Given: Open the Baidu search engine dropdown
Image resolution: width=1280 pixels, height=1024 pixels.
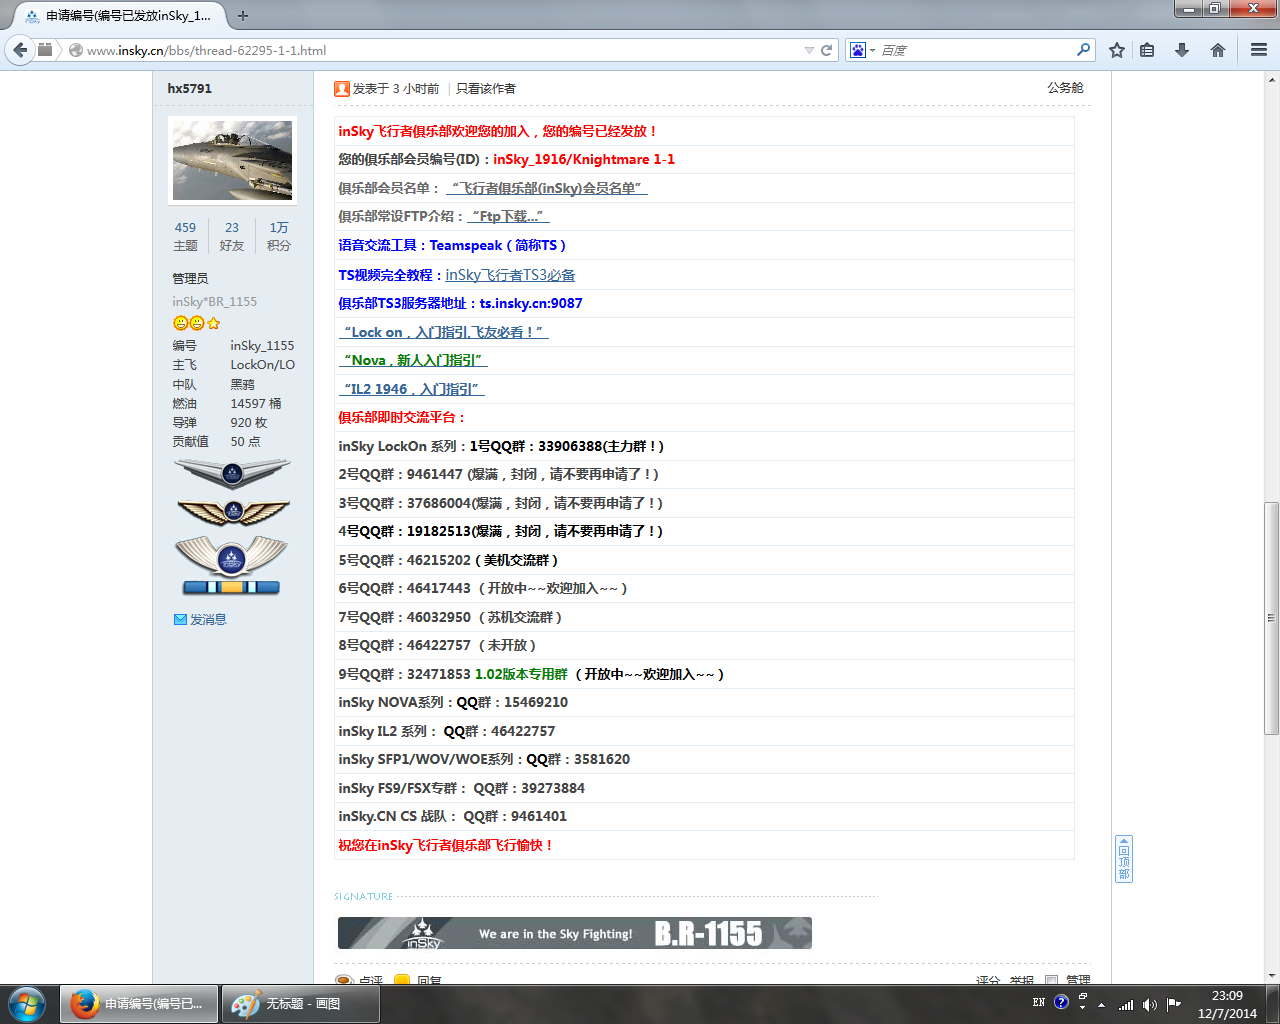Looking at the screenshot, I should point(861,50).
